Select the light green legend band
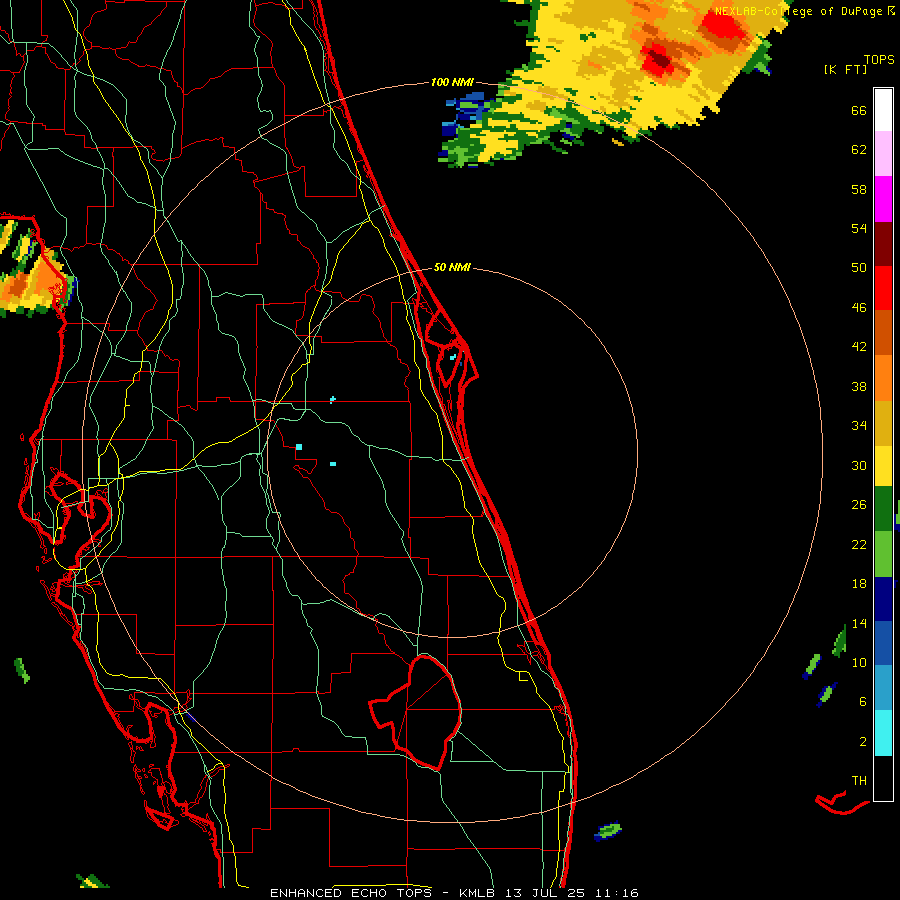Screen dimensions: 900x900 [x=883, y=554]
